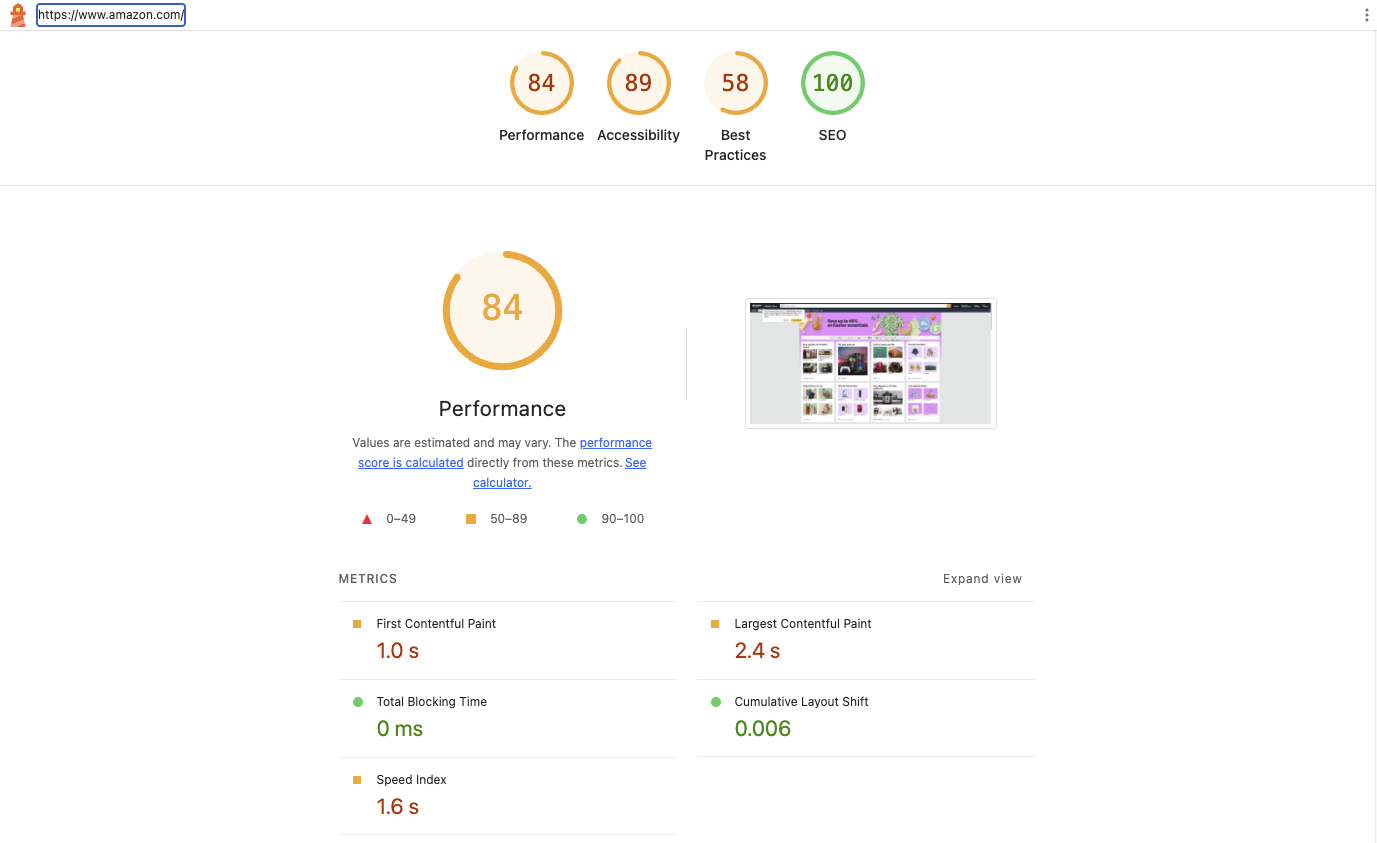This screenshot has height=843, width=1377.
Task: Click the green circle beside Total Blocking Time
Action: pos(357,702)
